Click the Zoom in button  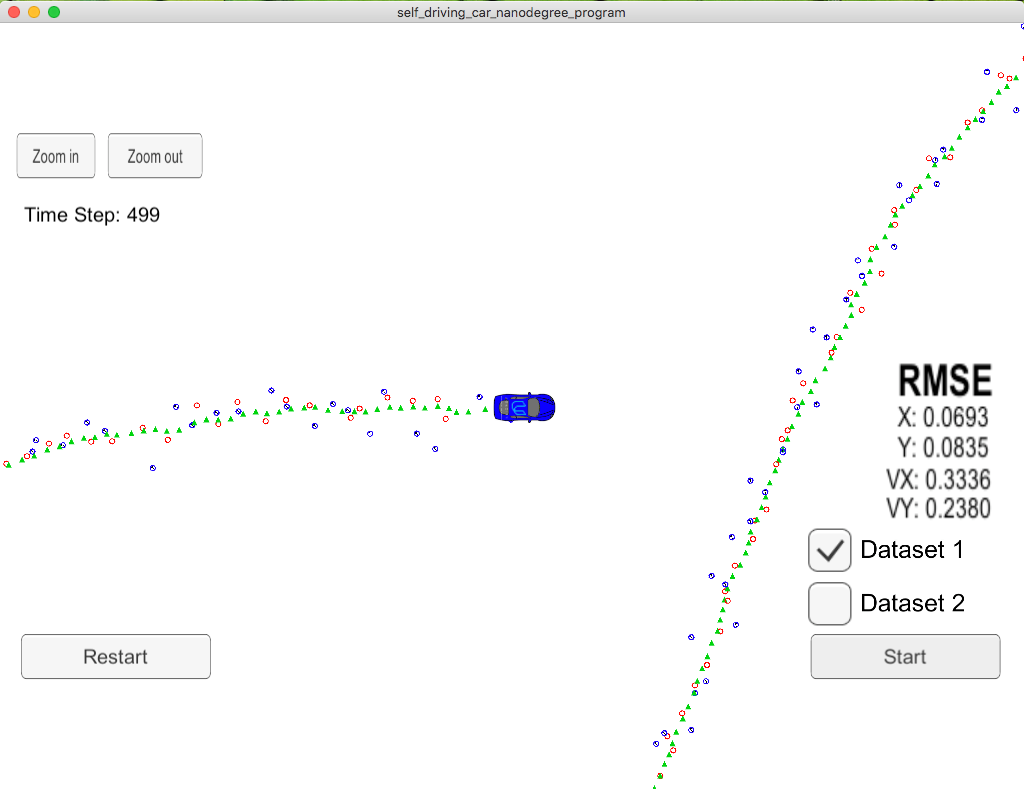click(x=56, y=155)
